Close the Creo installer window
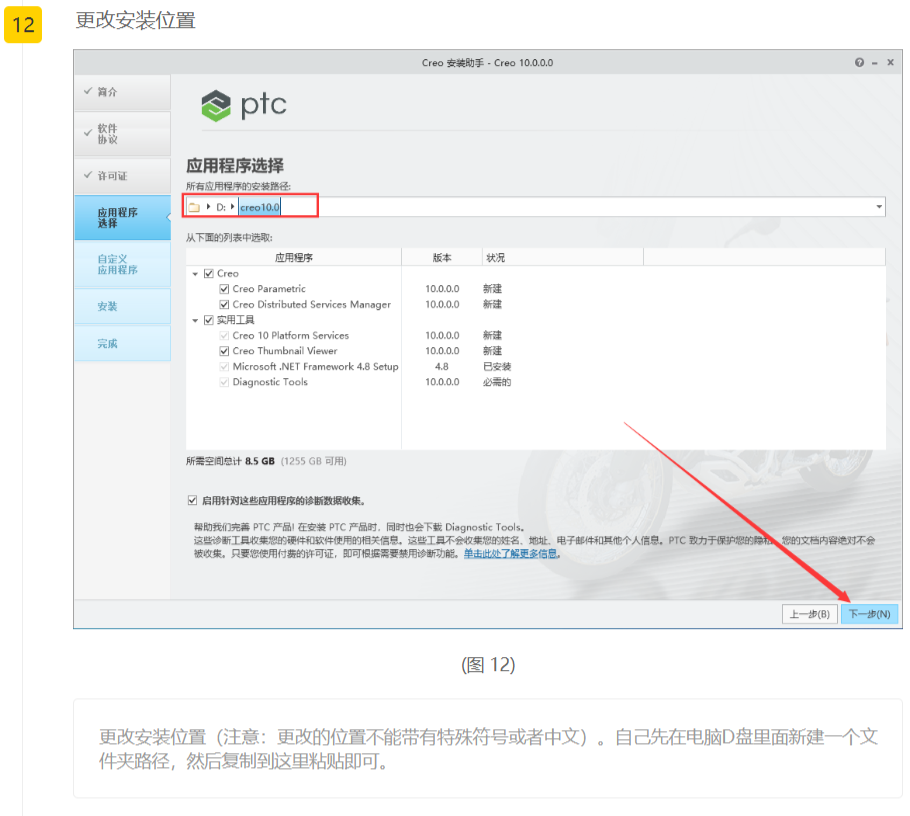This screenshot has width=910, height=816. pyautogui.click(x=890, y=63)
